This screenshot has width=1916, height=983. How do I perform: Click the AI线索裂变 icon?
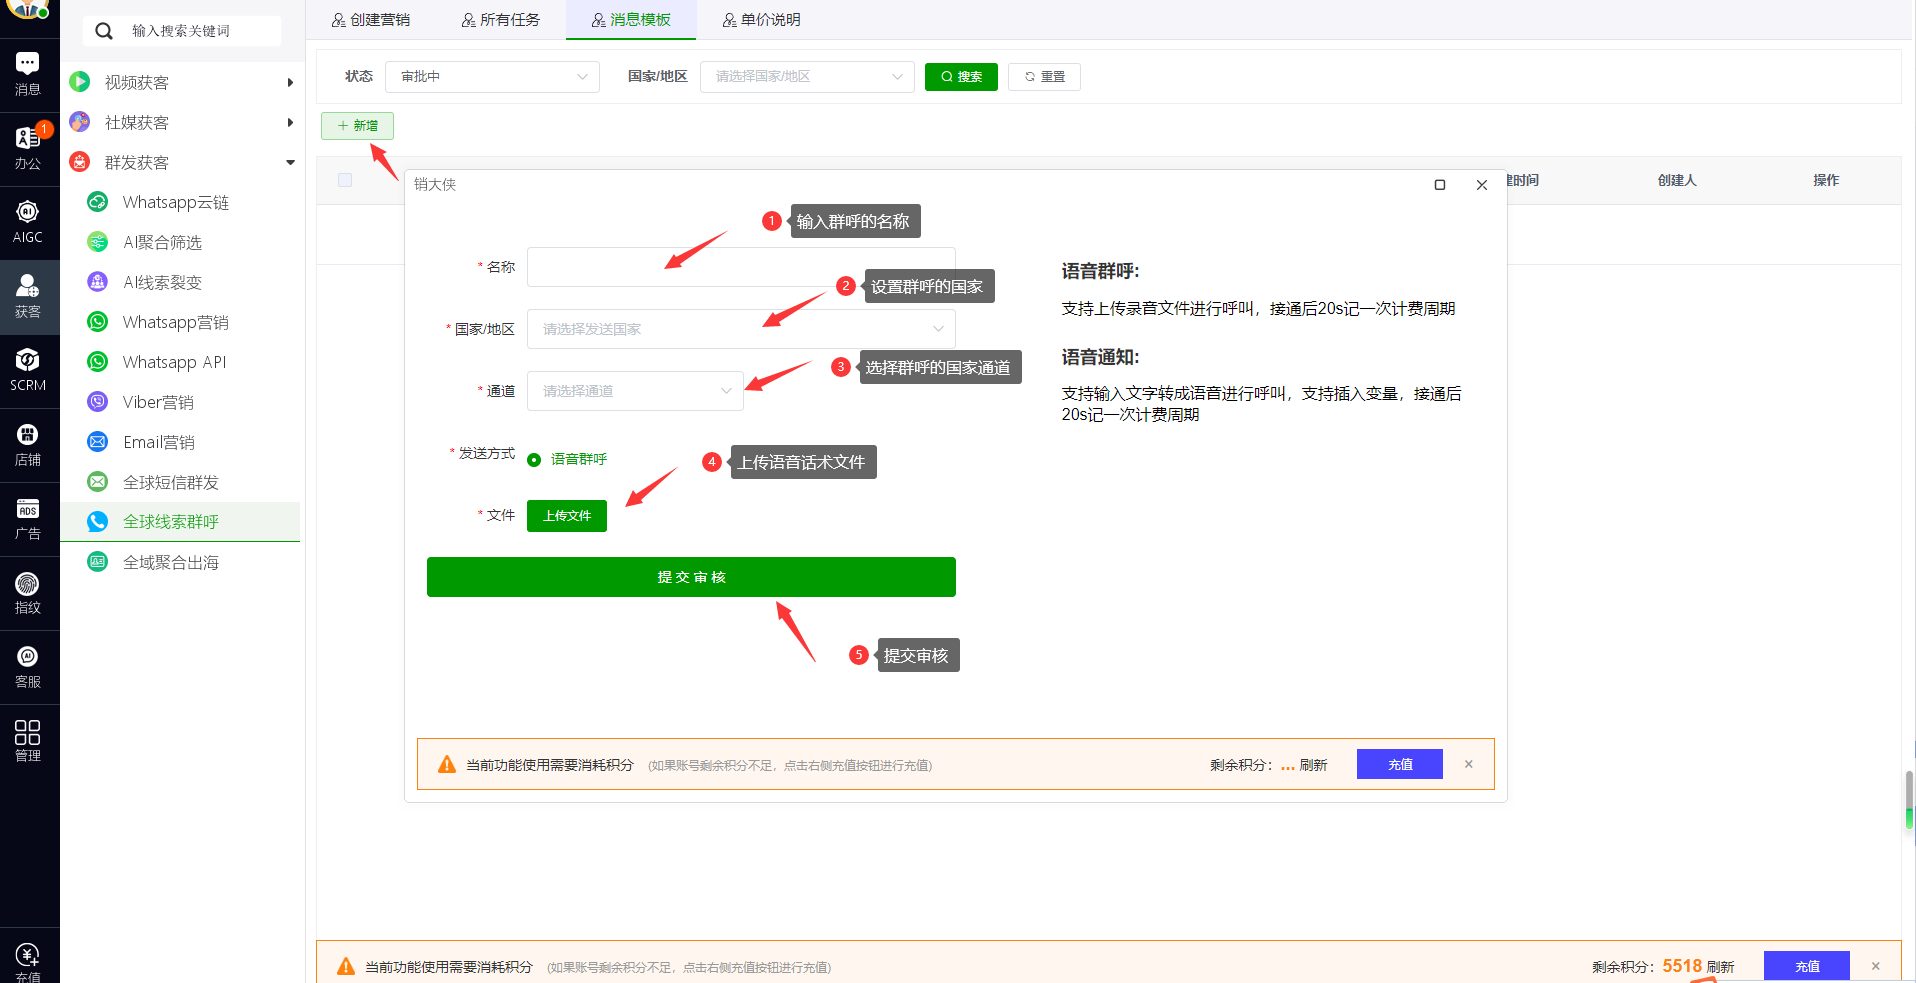[x=97, y=282]
